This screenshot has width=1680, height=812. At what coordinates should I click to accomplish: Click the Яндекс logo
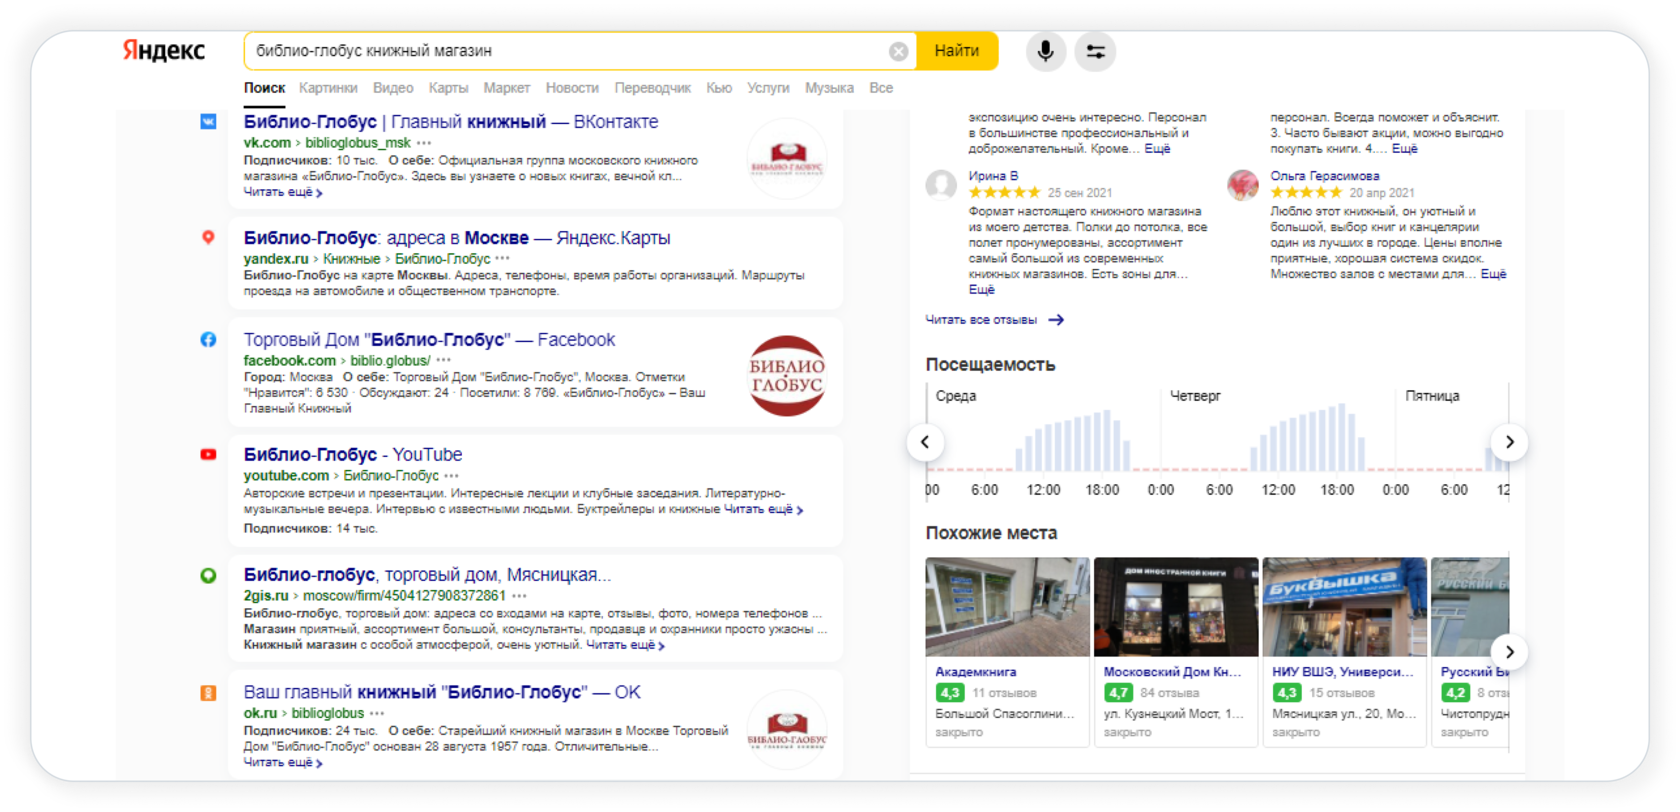pyautogui.click(x=164, y=51)
